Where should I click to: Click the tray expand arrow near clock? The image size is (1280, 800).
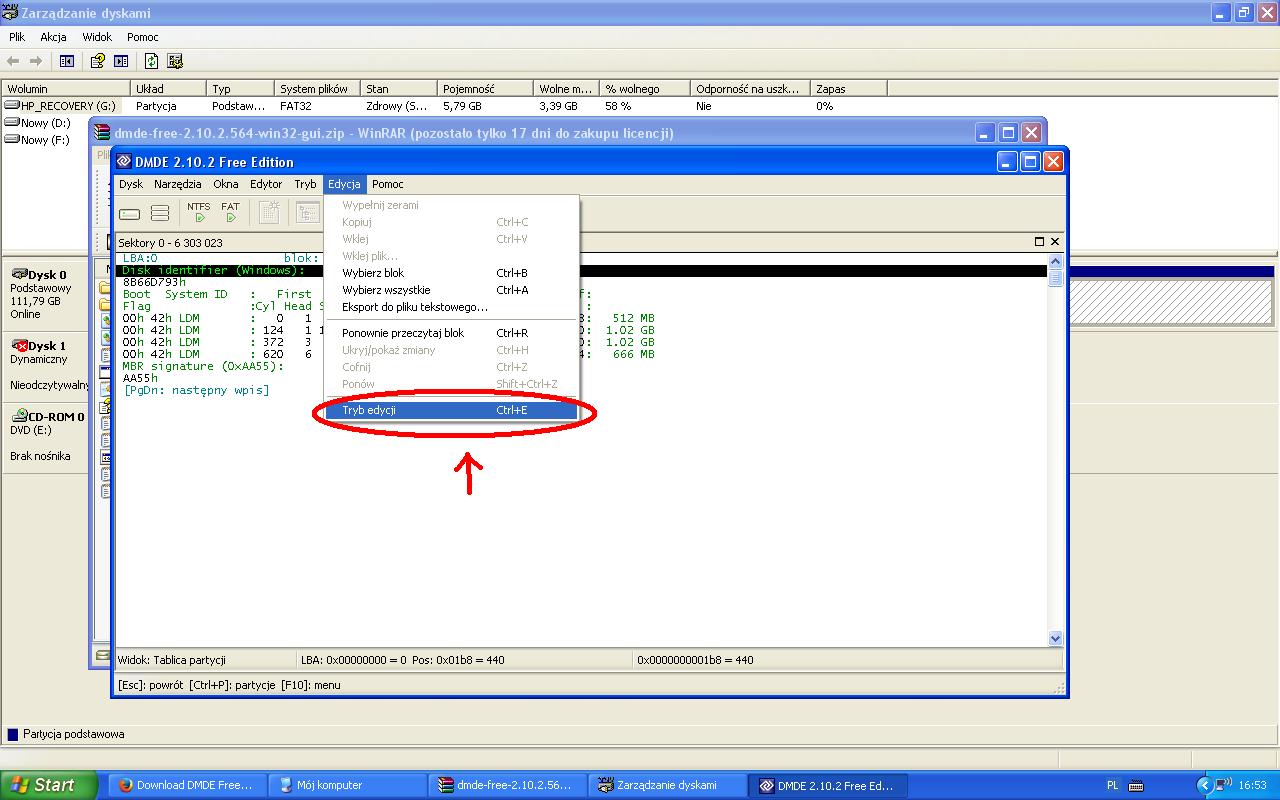(1204, 785)
